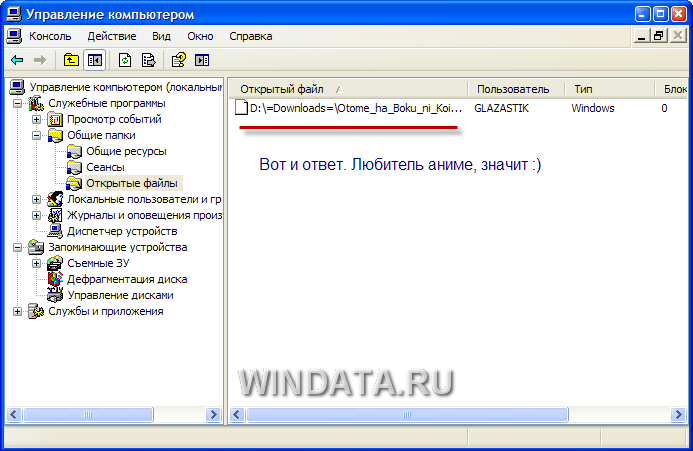Select Диспетчер устройств tree item
693x451 pixels.
pyautogui.click(x=122, y=231)
